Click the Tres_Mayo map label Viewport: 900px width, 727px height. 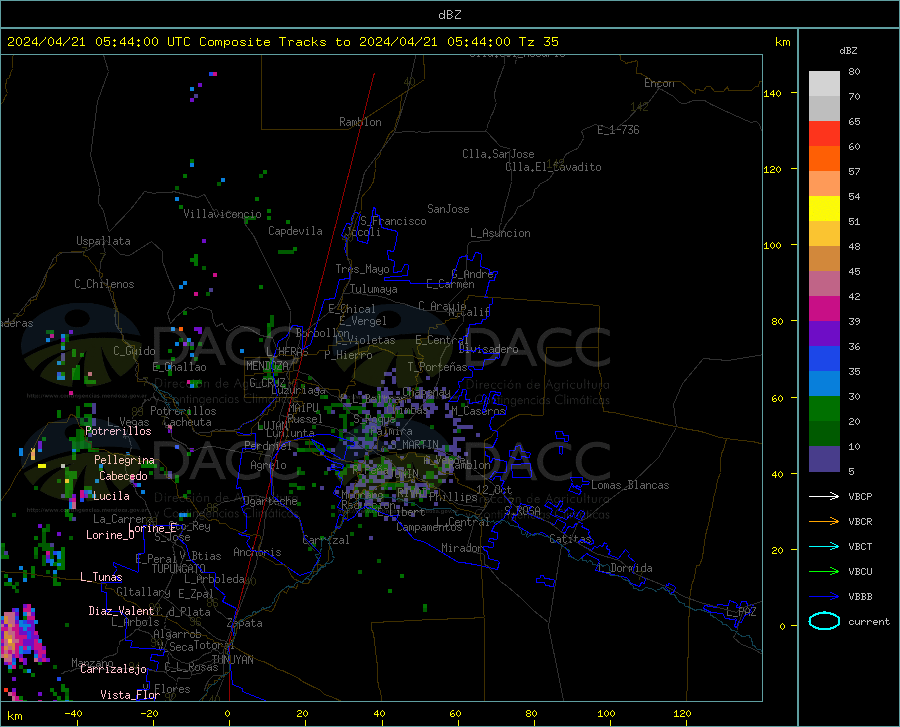[362, 269]
